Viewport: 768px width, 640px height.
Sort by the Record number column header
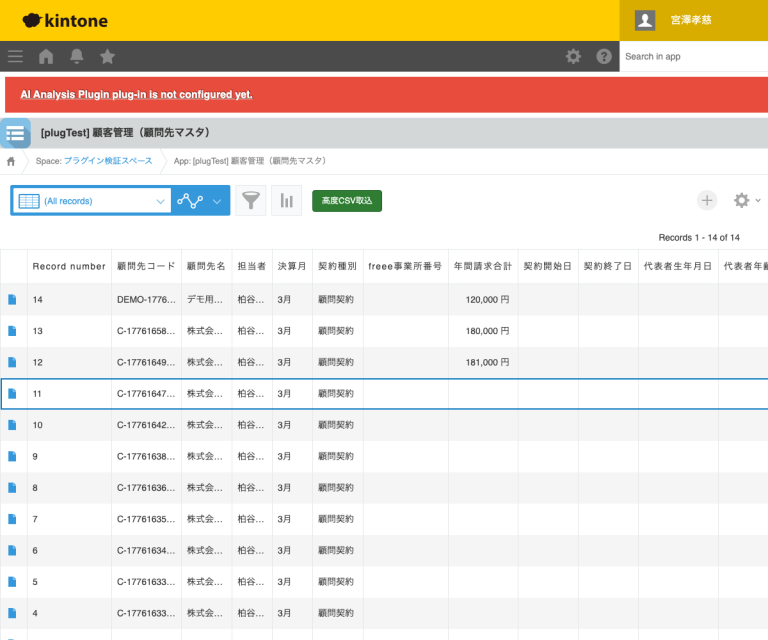[69, 266]
